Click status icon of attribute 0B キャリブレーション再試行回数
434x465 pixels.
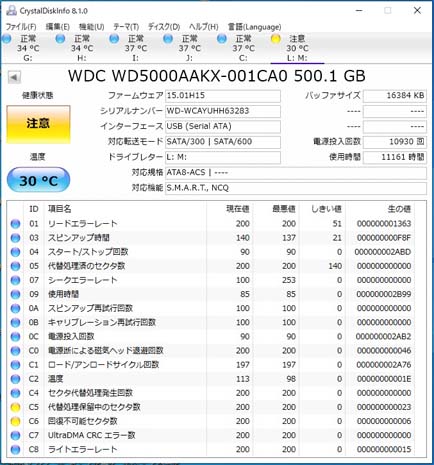point(15,322)
